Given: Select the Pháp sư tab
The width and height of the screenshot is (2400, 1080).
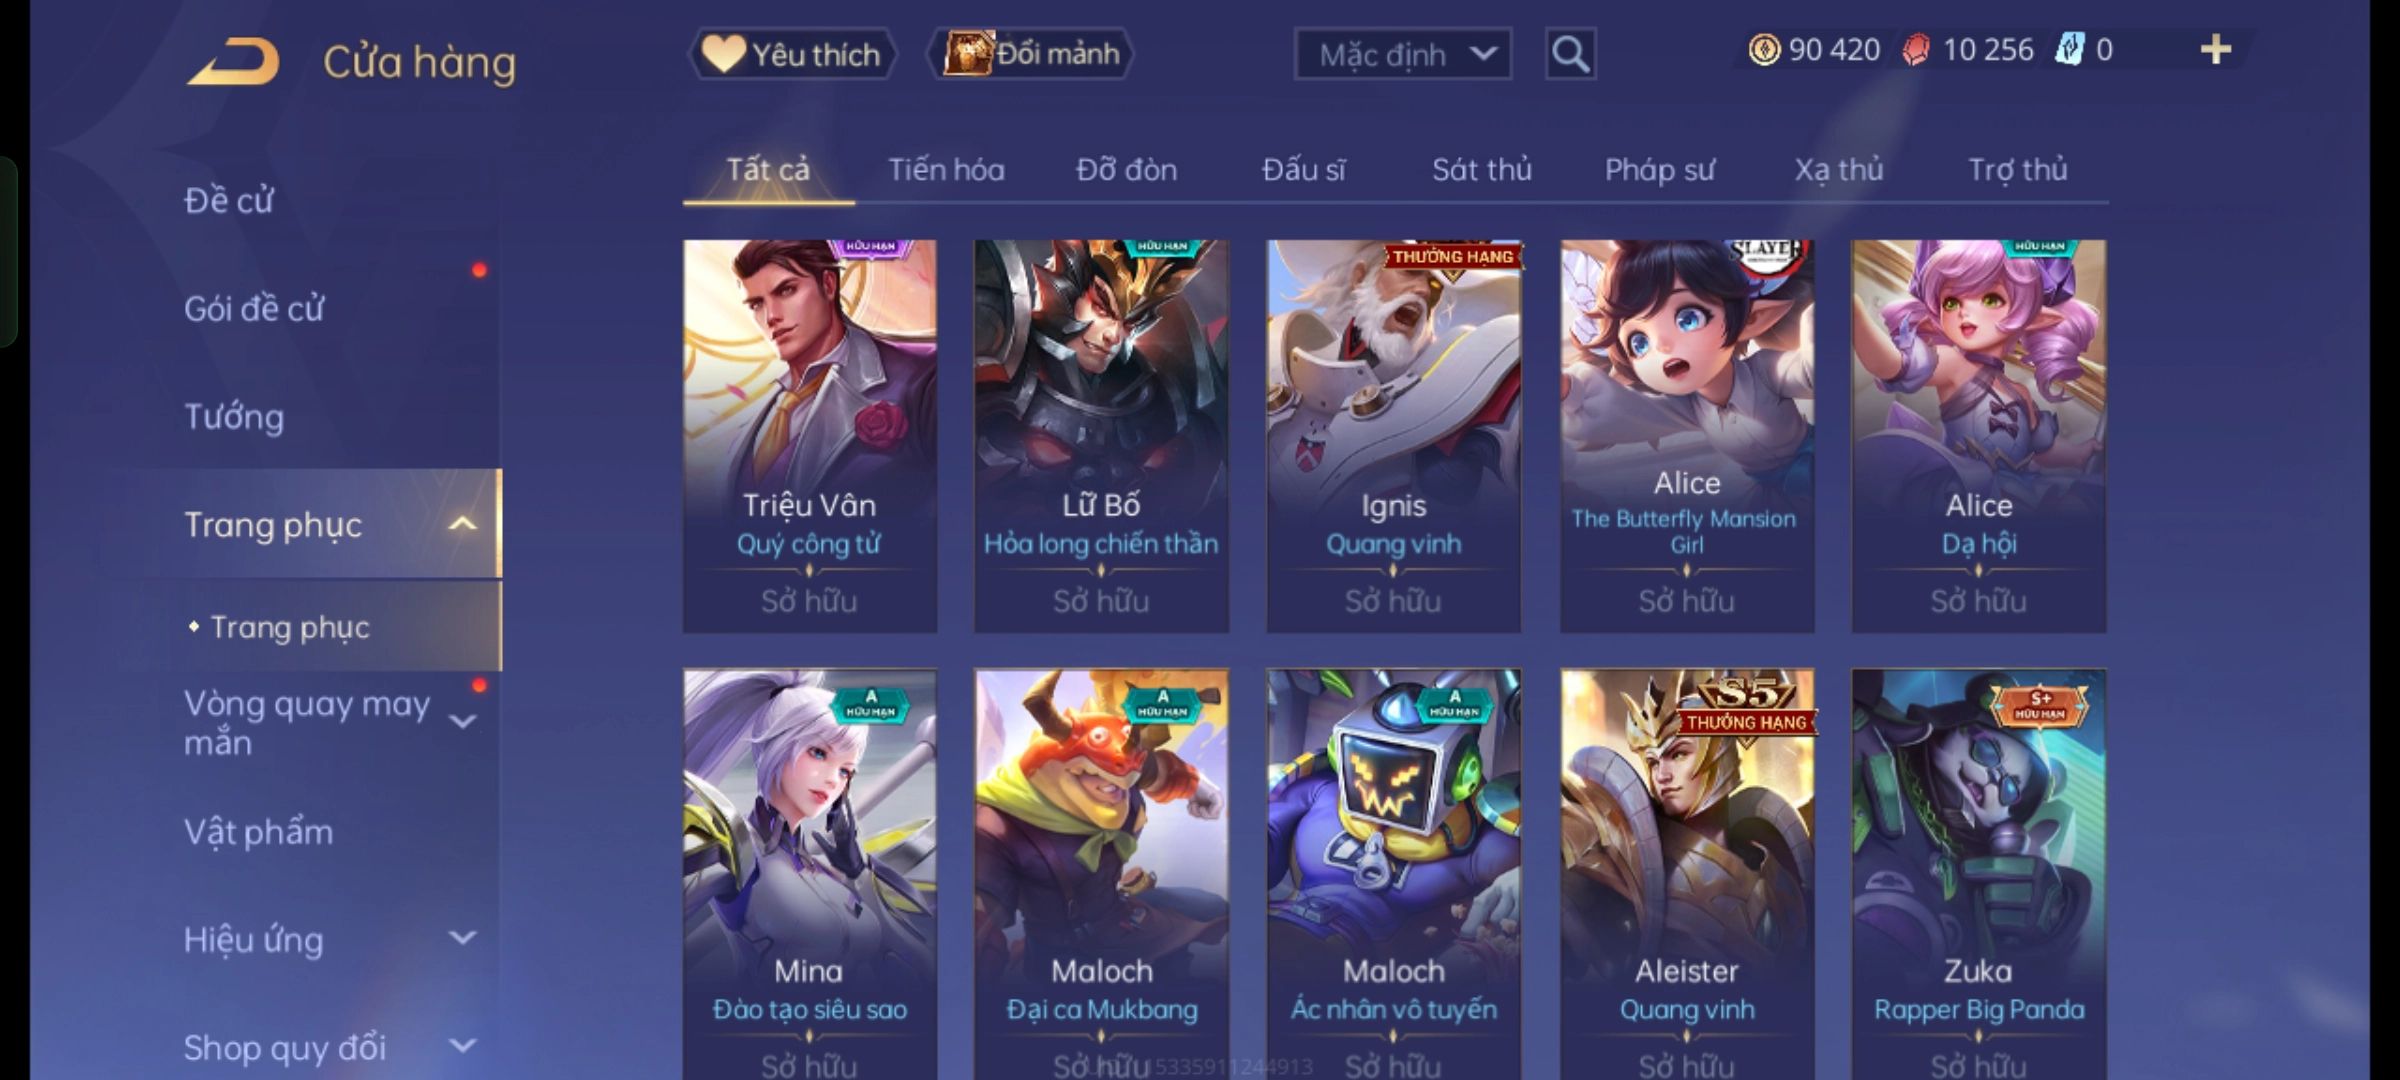Looking at the screenshot, I should click(x=1659, y=170).
